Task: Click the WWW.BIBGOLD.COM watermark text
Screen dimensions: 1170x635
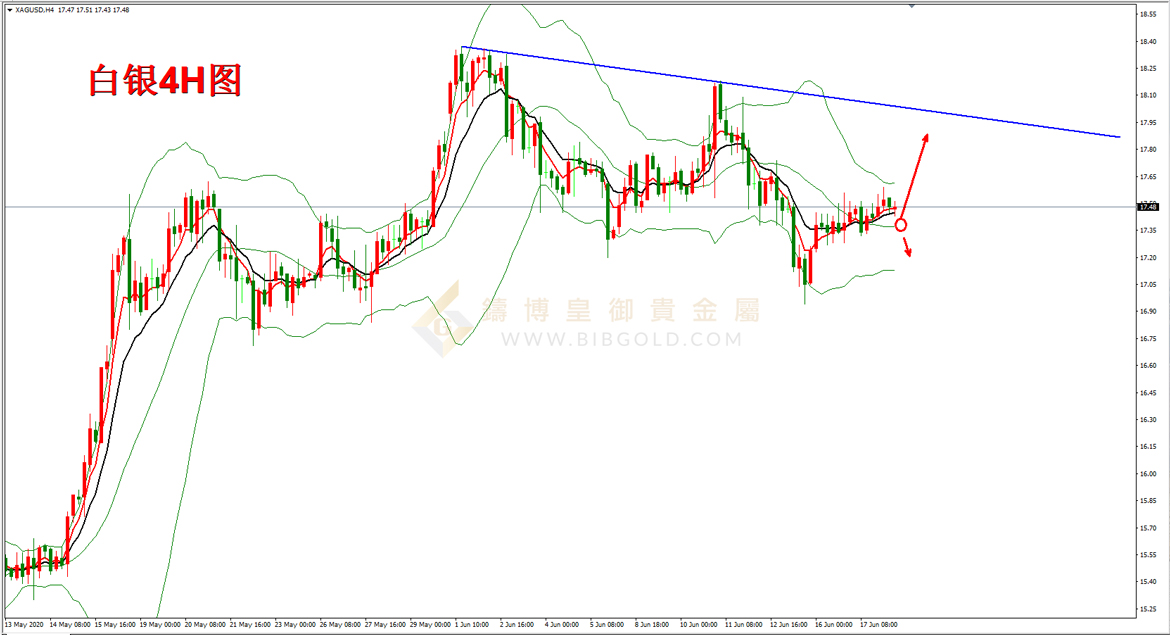Action: pyautogui.click(x=621, y=340)
